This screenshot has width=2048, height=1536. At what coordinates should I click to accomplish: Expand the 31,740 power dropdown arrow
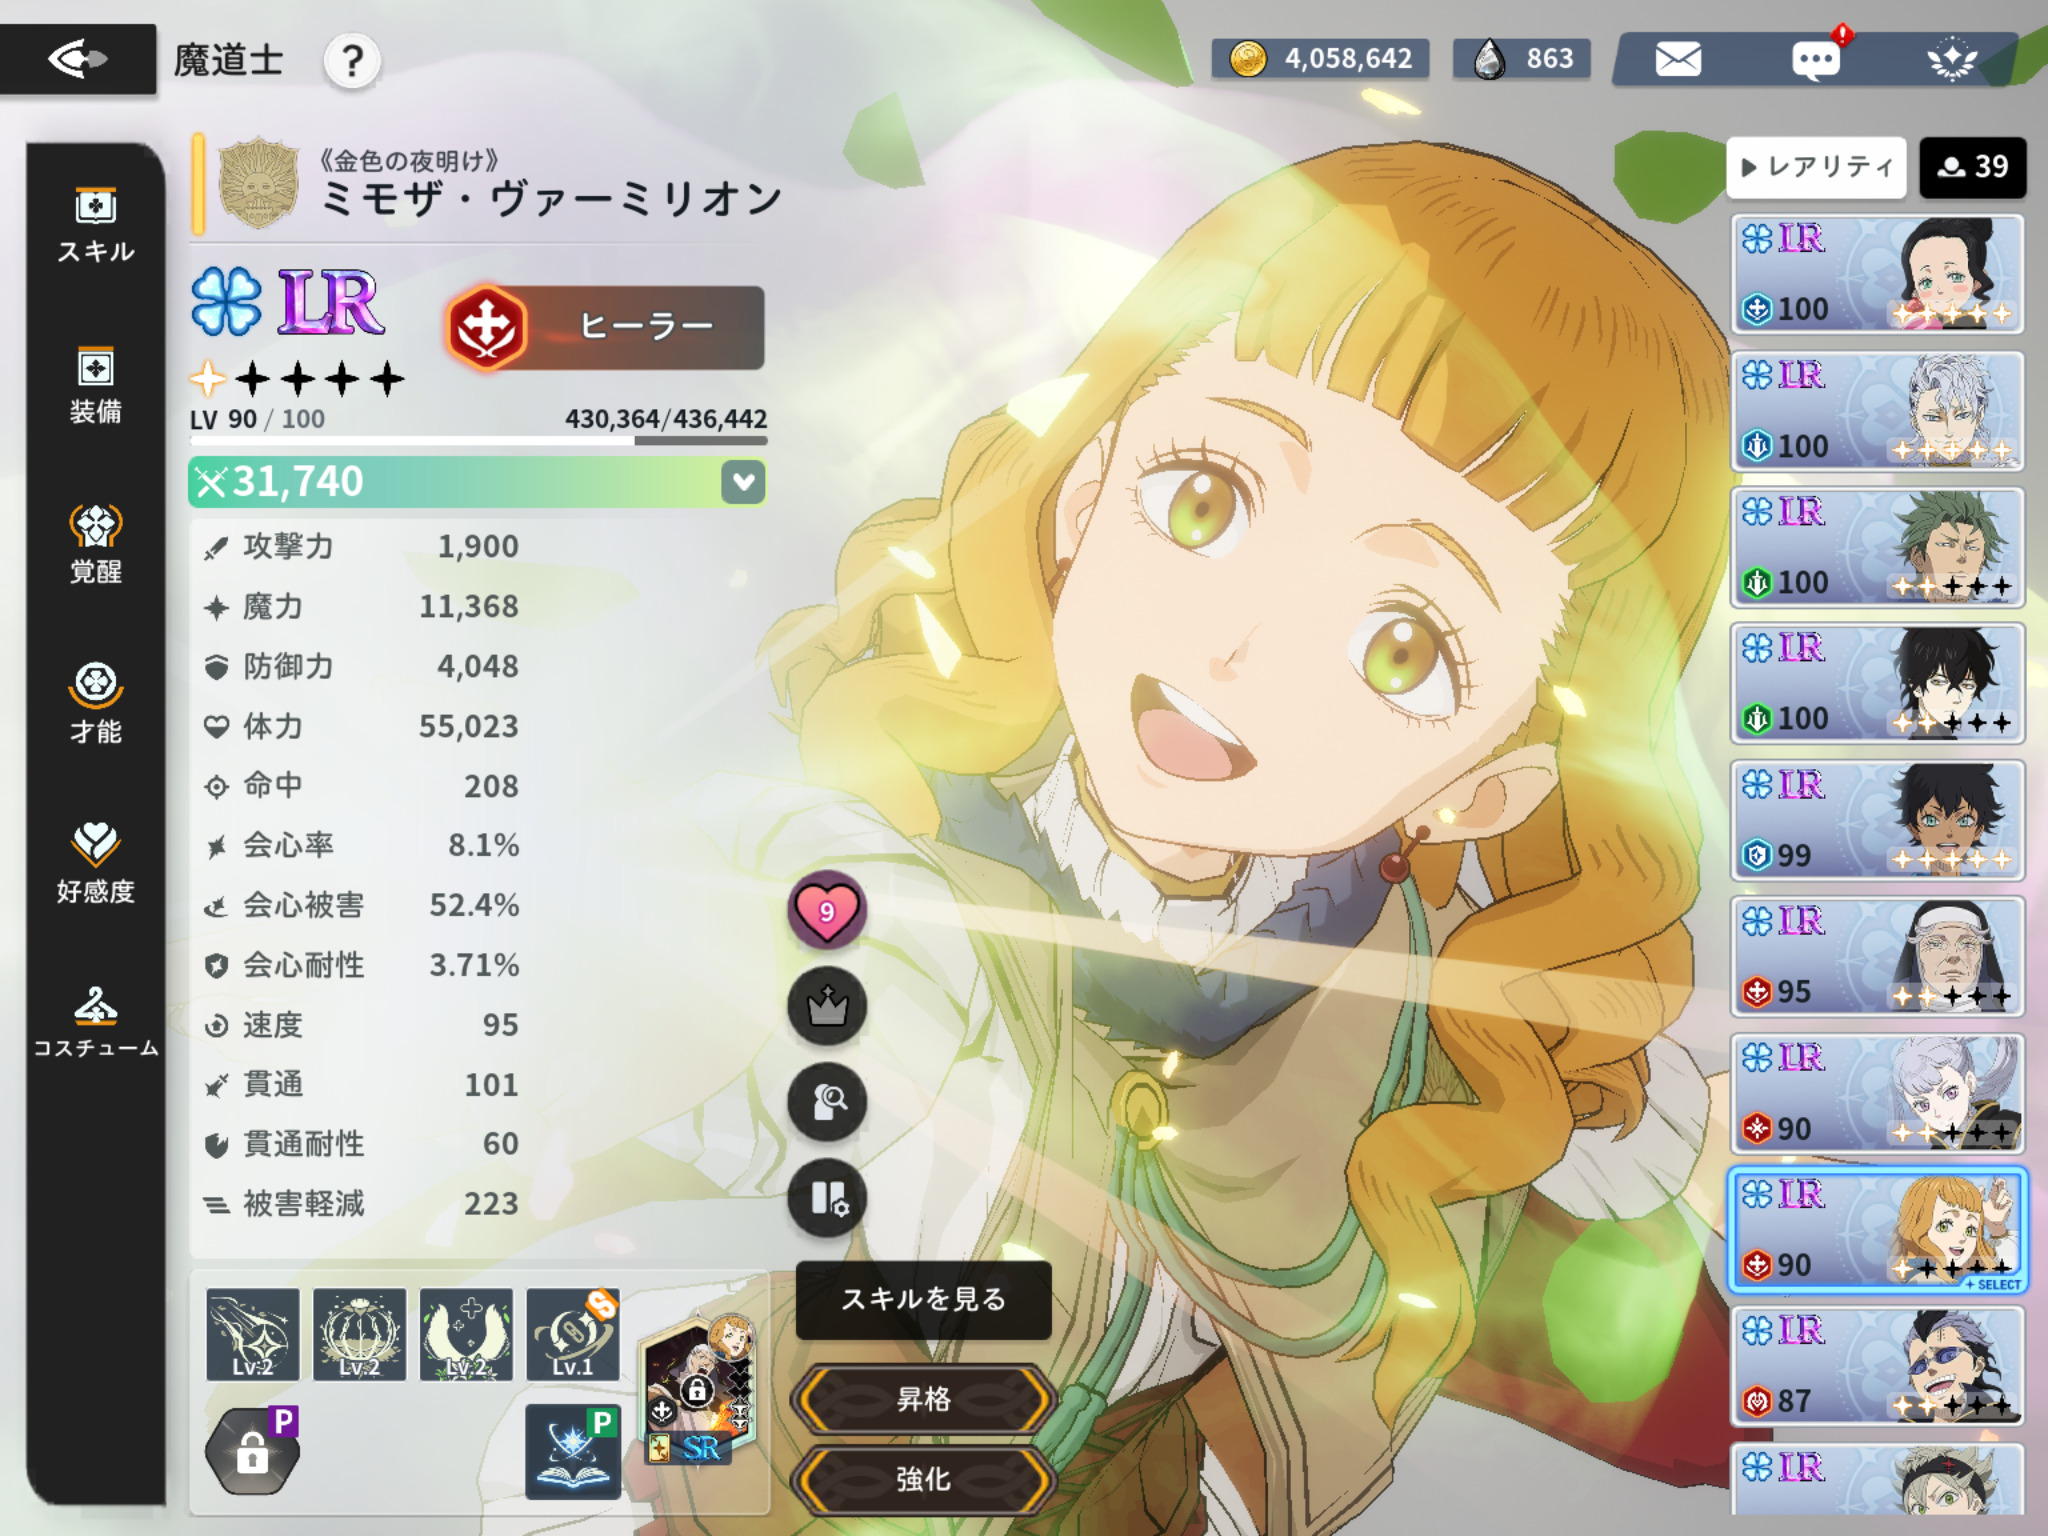point(743,482)
